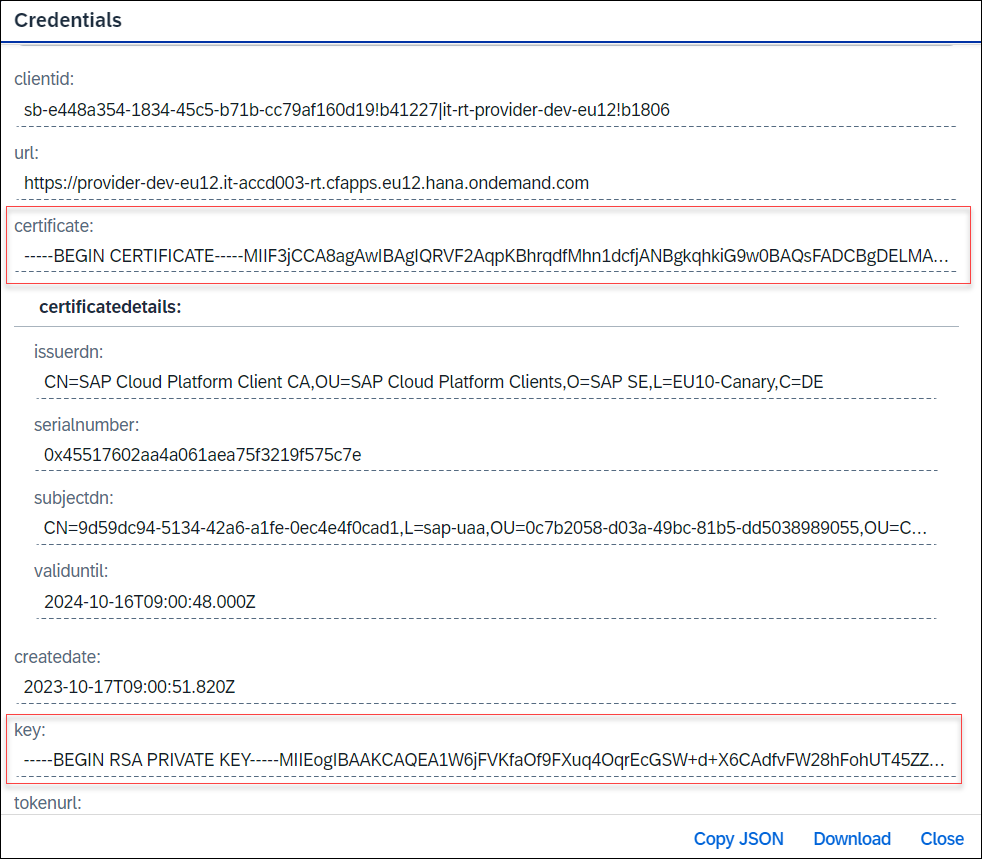
Task: Click the Copy JSON button
Action: (738, 838)
